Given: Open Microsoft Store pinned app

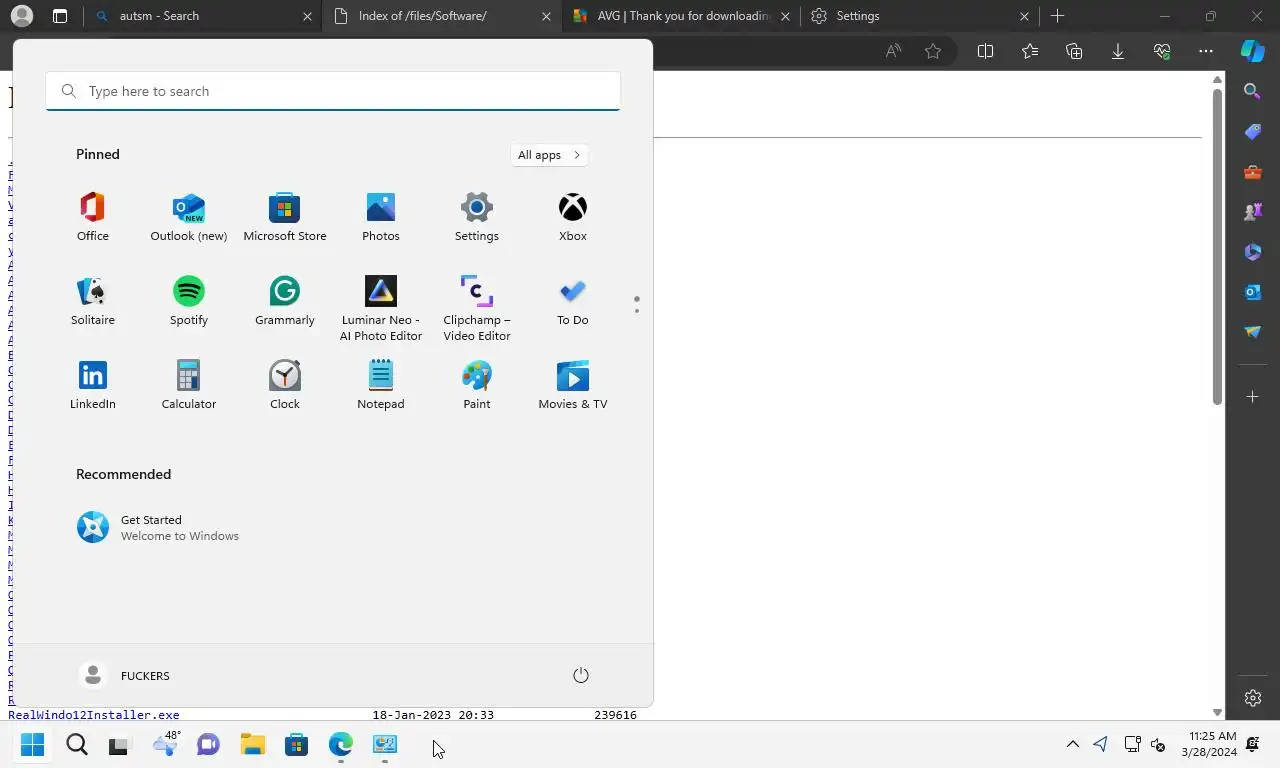Looking at the screenshot, I should tap(285, 217).
